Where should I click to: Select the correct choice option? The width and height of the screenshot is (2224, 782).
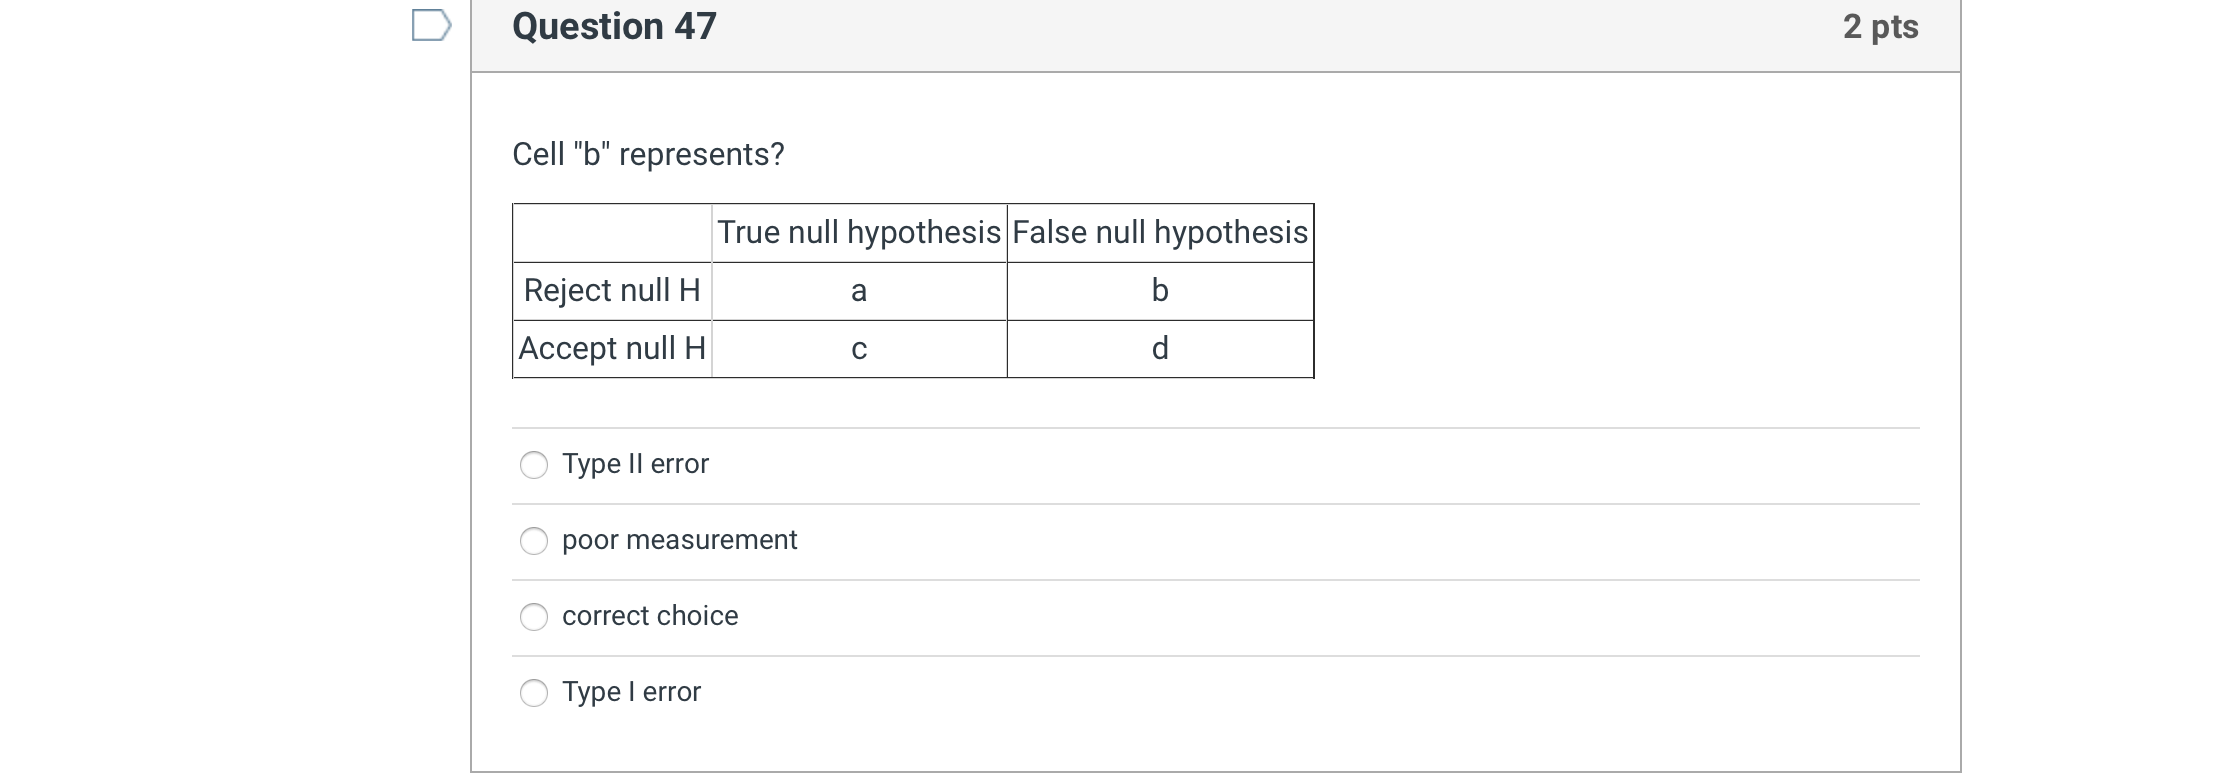535,617
